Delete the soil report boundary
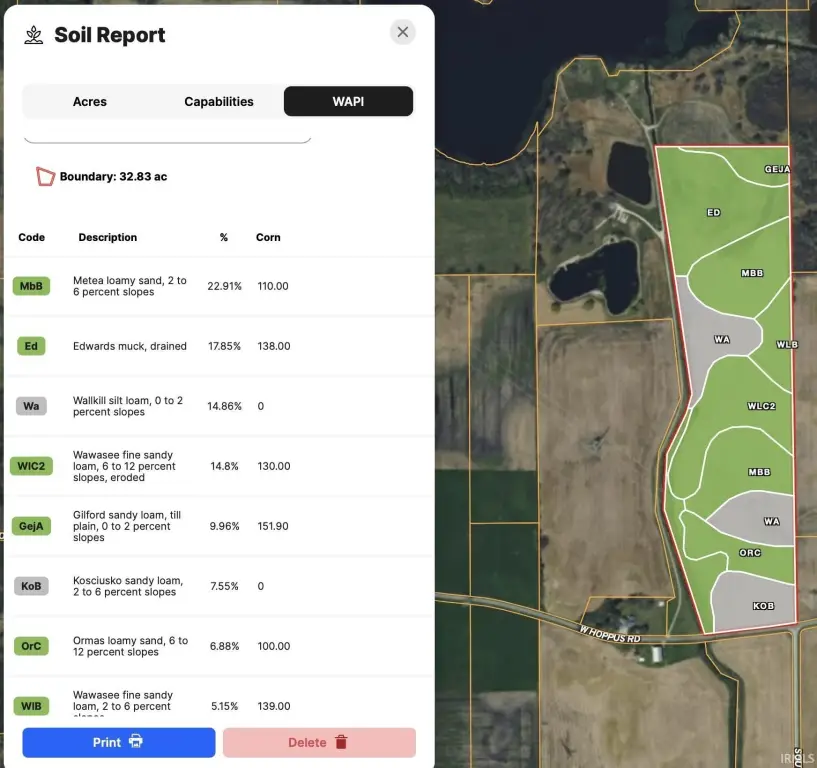817x768 pixels. 319,742
